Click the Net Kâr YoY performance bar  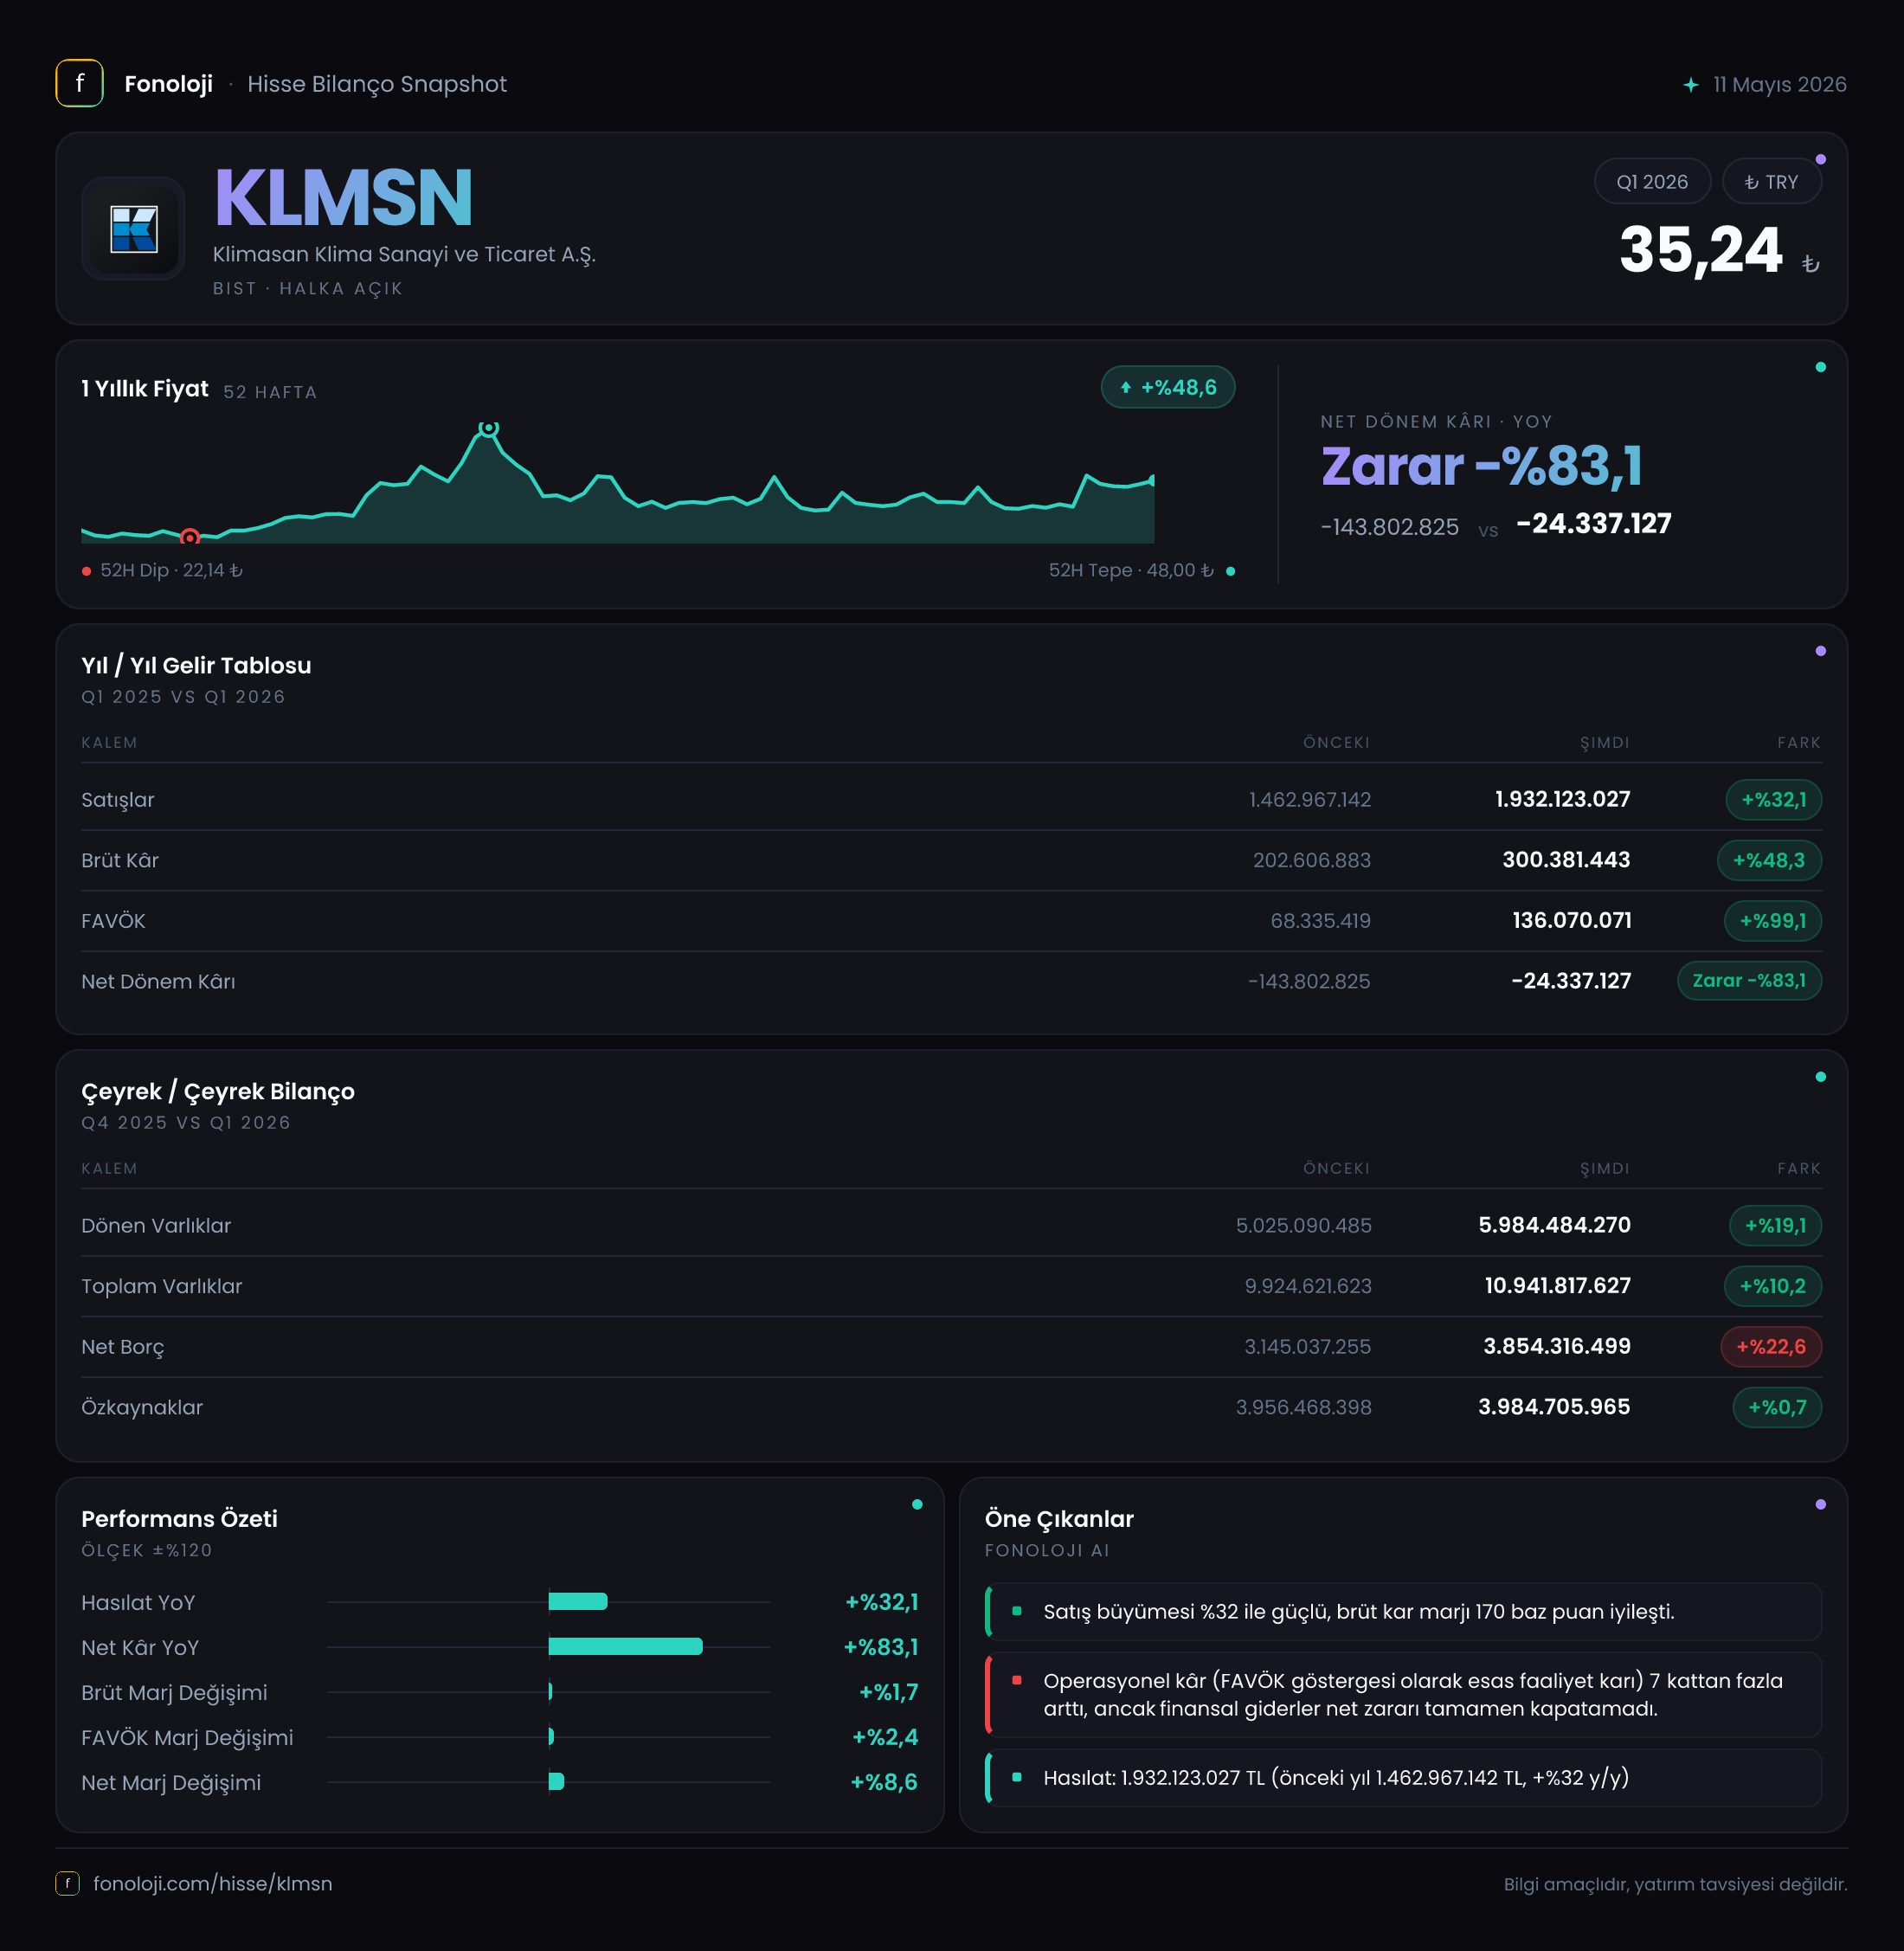(x=625, y=1647)
